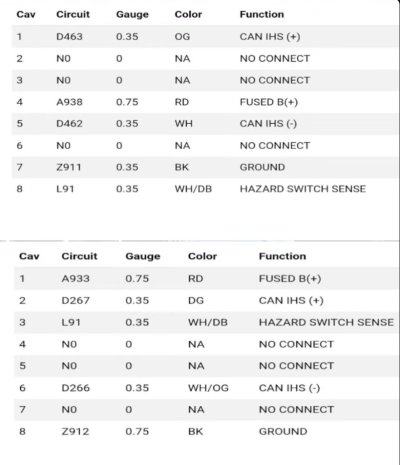Screen dimensions: 400x465
Task: Click the Z911 ground circuit
Action: [x=68, y=167]
